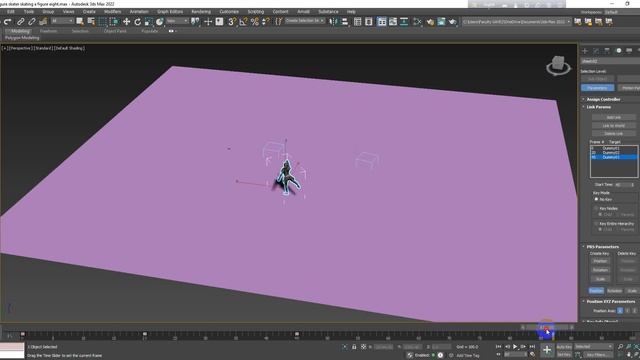
Task: Activate the Select and Scale tool
Action: [149, 22]
